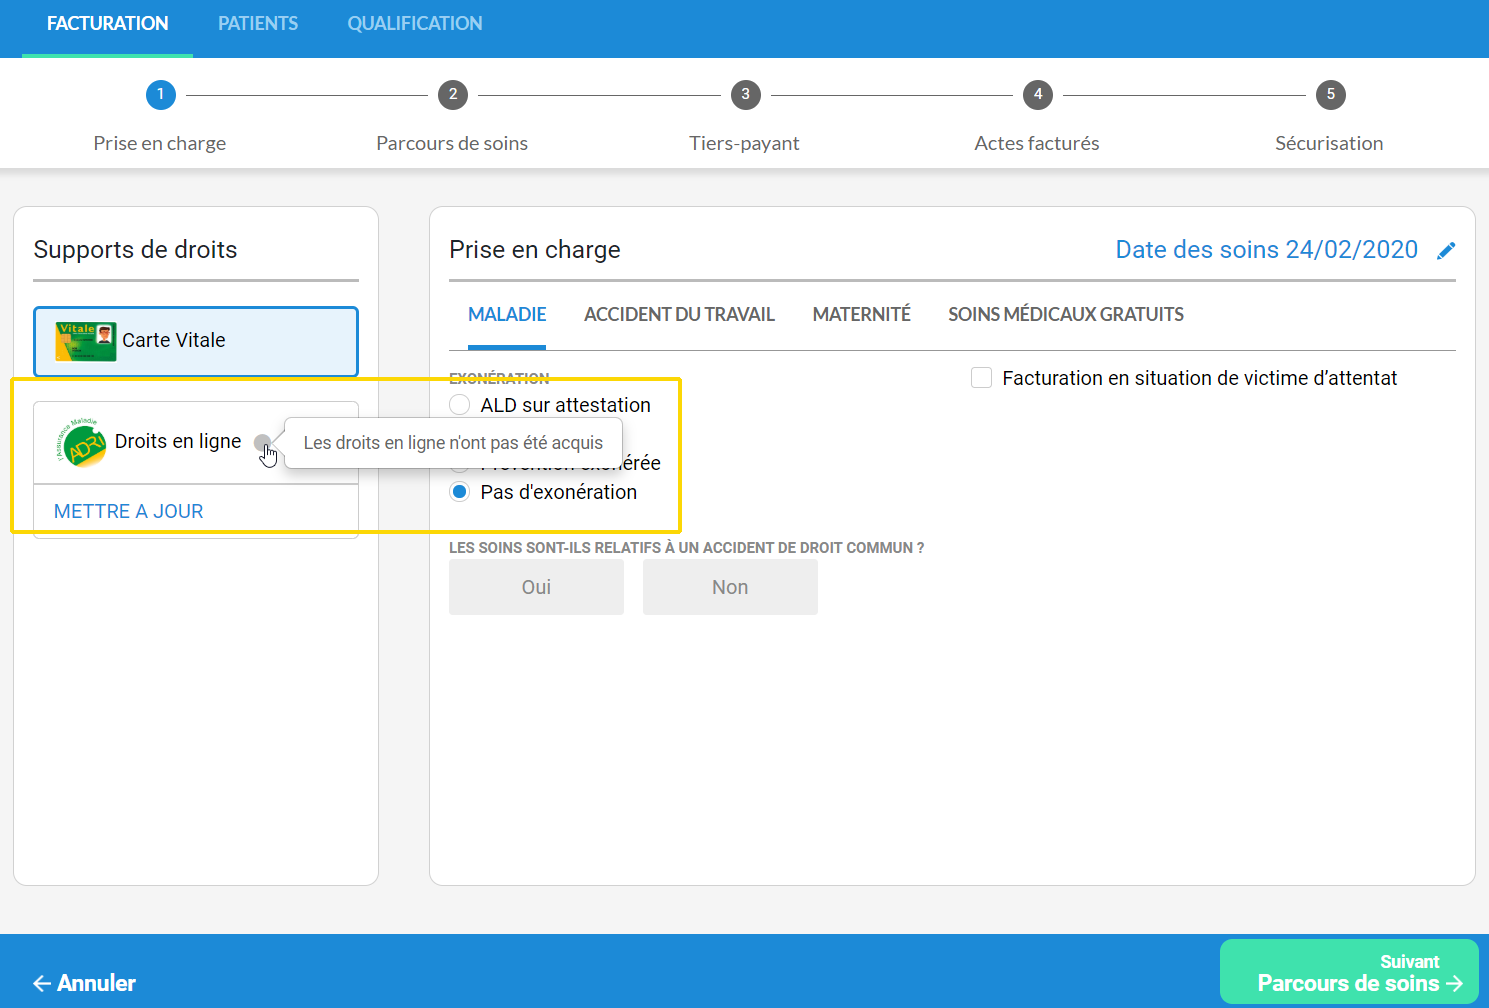The image size is (1489, 1008).
Task: Switch to the Accident du travail tab
Action: tap(679, 315)
